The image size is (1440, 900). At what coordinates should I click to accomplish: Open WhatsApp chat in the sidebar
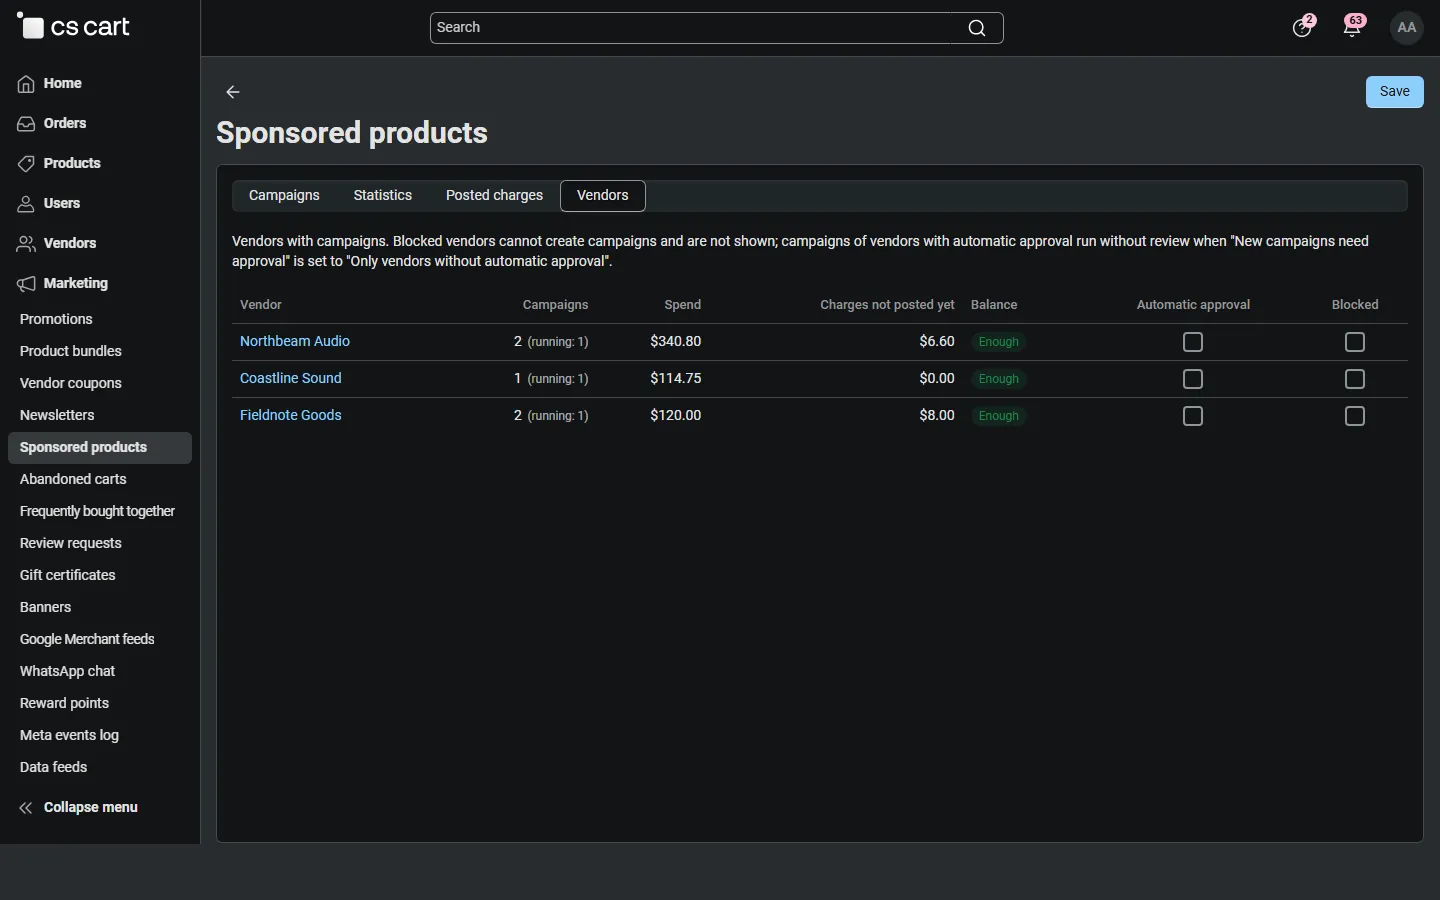click(x=68, y=672)
